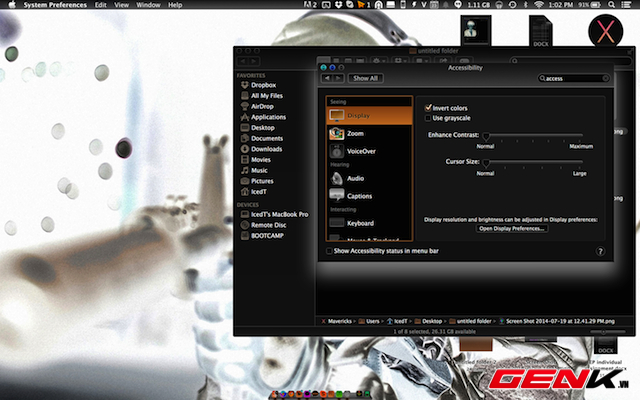Open the Edit menu

pos(100,5)
